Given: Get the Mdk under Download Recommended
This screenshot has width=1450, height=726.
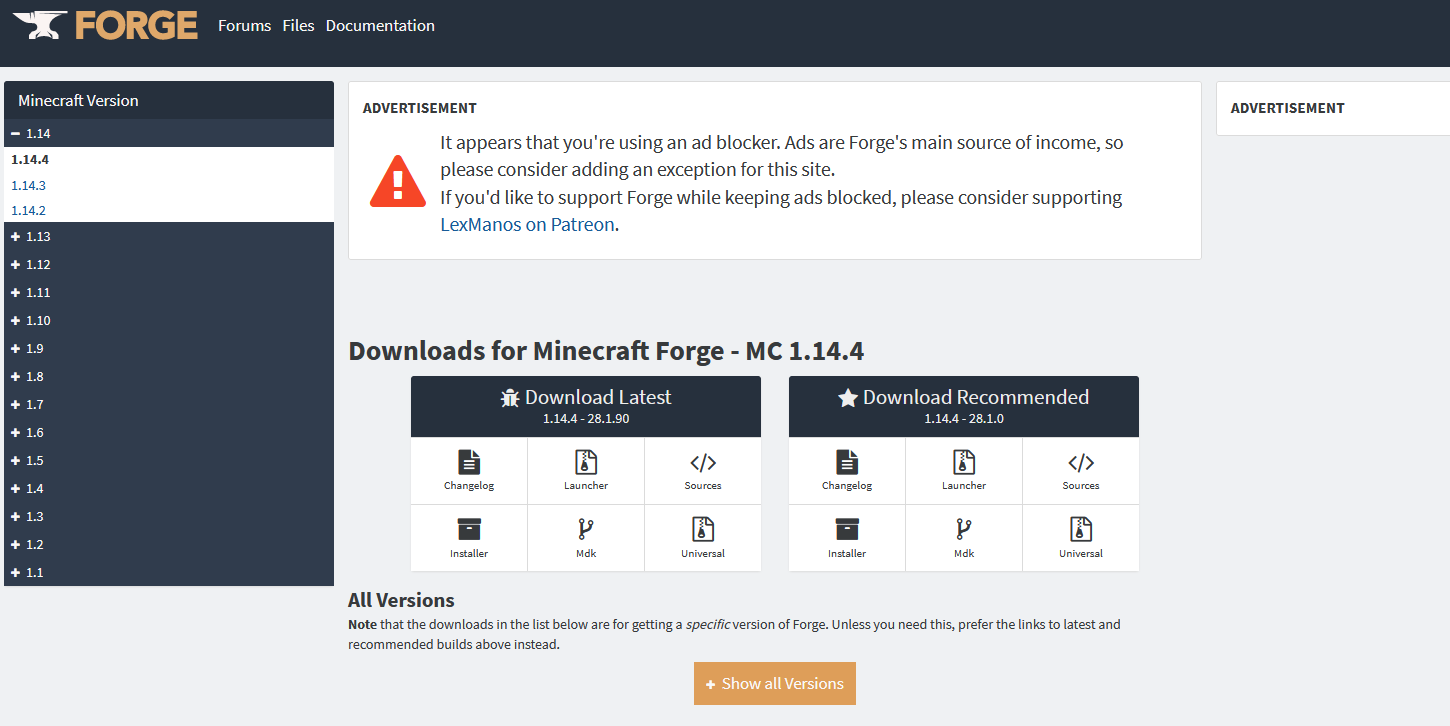Looking at the screenshot, I should tap(964, 538).
